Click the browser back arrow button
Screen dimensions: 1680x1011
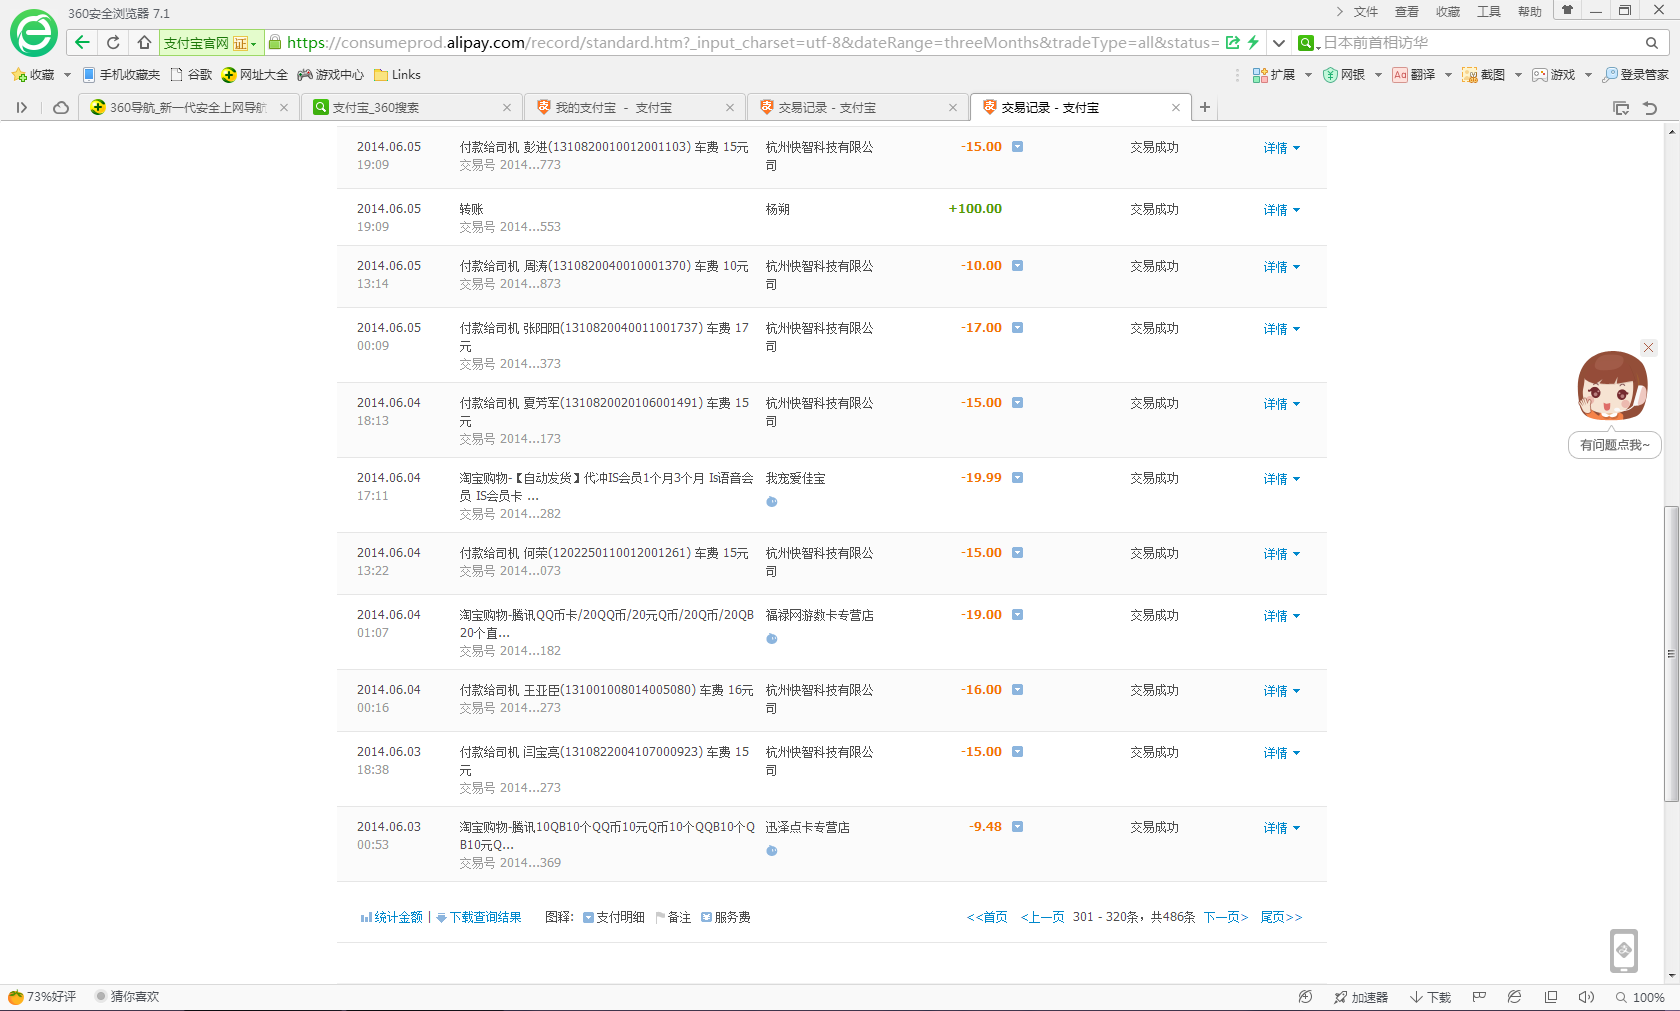pyautogui.click(x=82, y=43)
